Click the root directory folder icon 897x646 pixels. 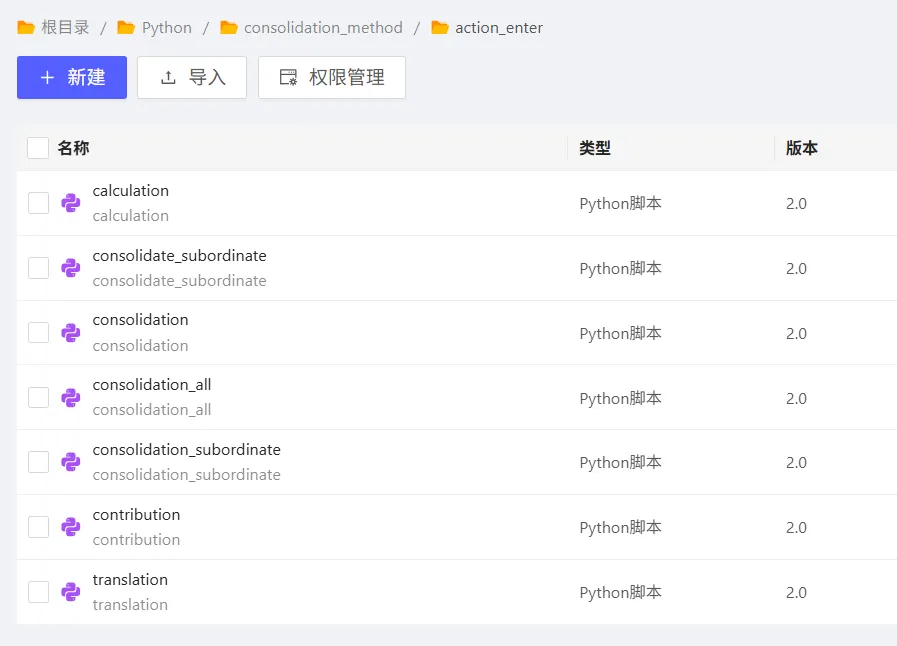[x=26, y=28]
